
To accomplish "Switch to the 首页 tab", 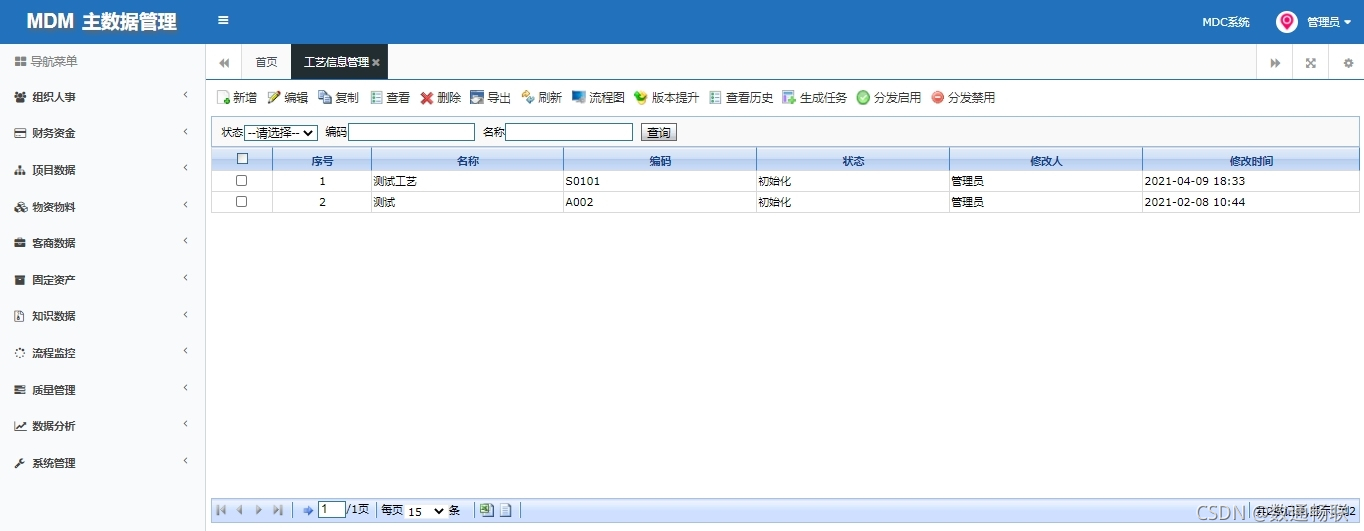I will click(x=266, y=62).
